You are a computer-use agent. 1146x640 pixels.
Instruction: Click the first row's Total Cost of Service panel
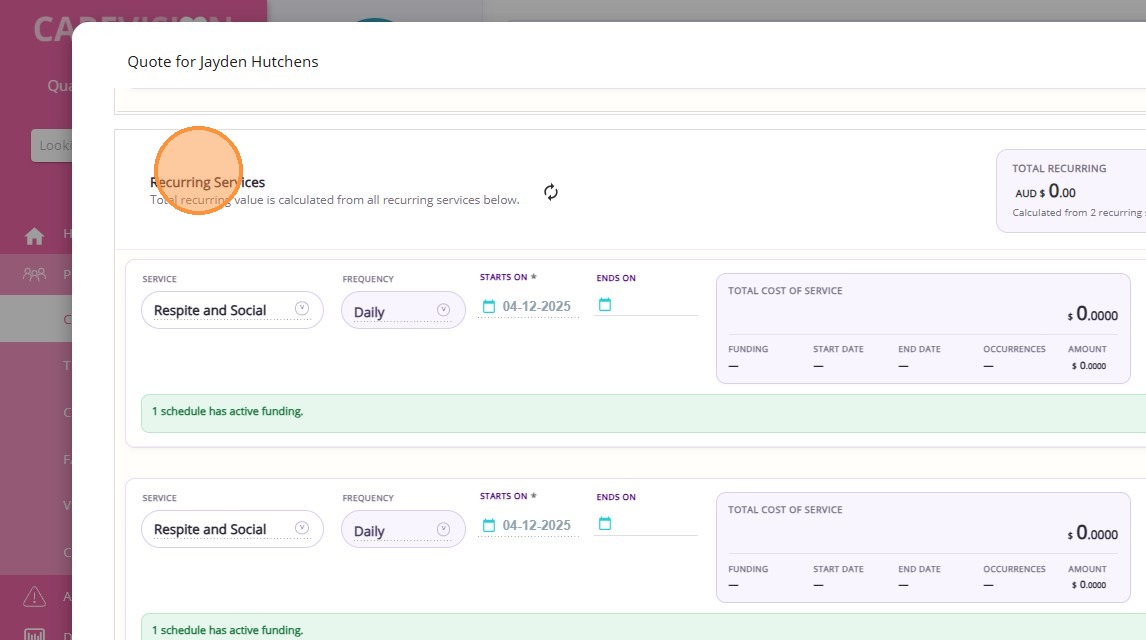[x=922, y=328]
